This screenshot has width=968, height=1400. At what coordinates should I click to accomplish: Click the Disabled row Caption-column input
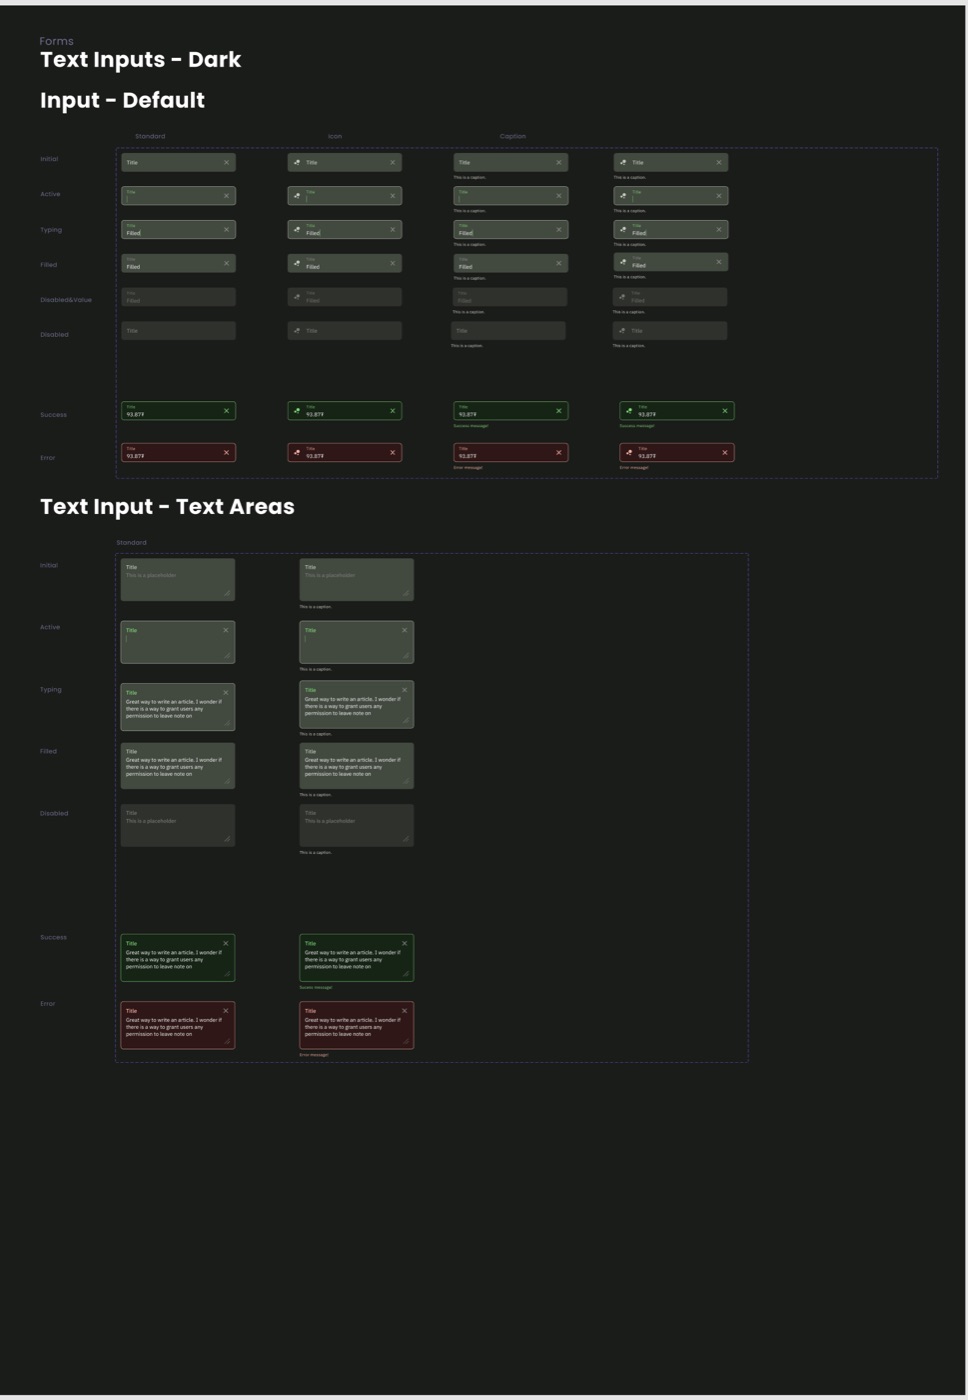coord(508,330)
